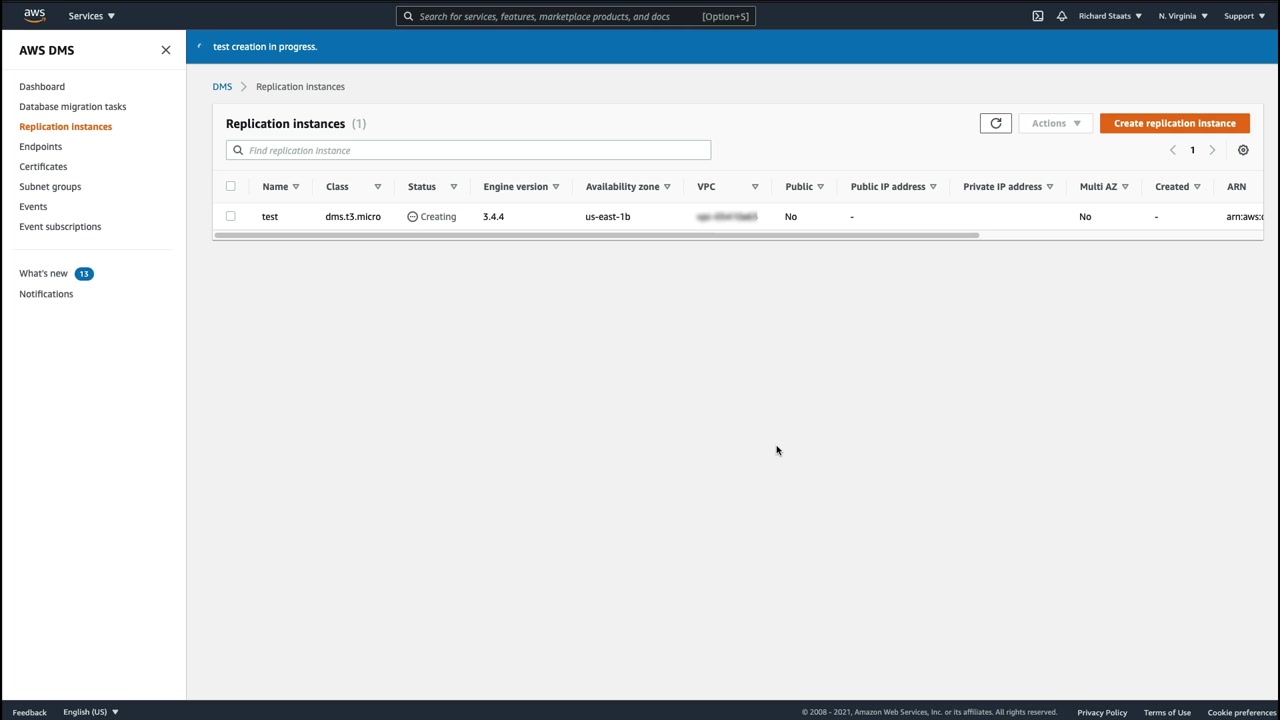Open the CloudShell terminal icon
This screenshot has width=1280, height=720.
coord(1038,16)
